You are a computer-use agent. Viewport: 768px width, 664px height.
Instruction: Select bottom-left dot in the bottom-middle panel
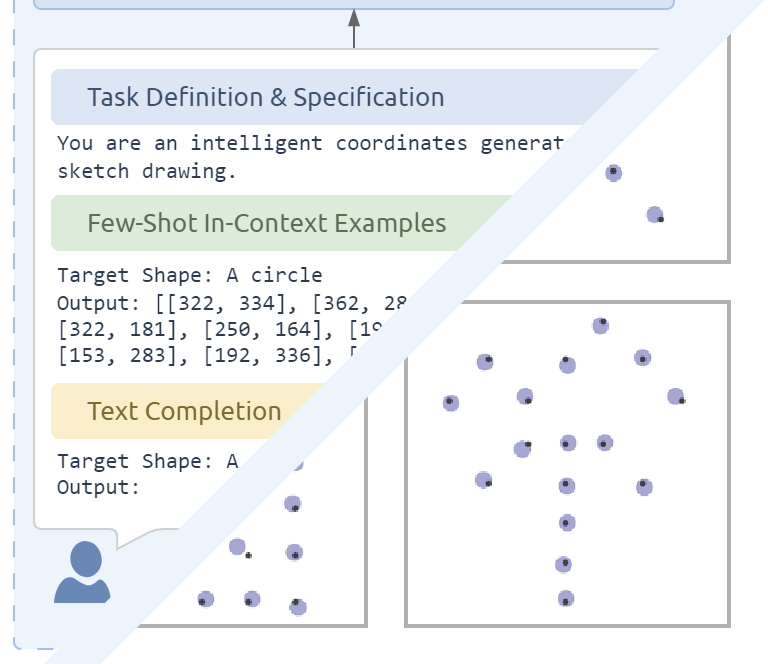pos(205,599)
